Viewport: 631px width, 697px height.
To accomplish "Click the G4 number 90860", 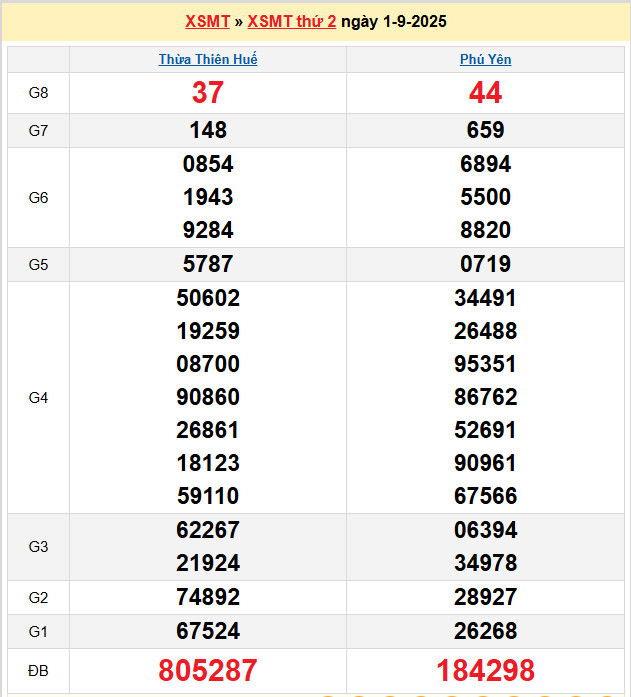I will tap(208, 397).
